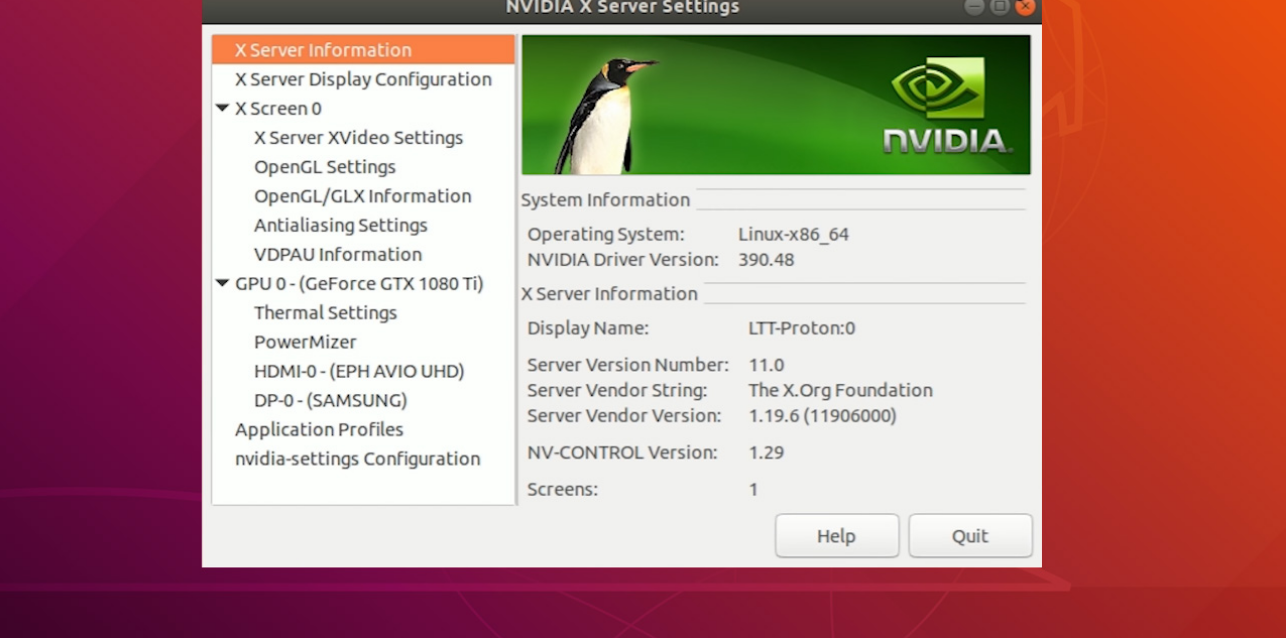Click the X Server Information section header in right pane
This screenshot has height=638, width=1286.
[609, 293]
